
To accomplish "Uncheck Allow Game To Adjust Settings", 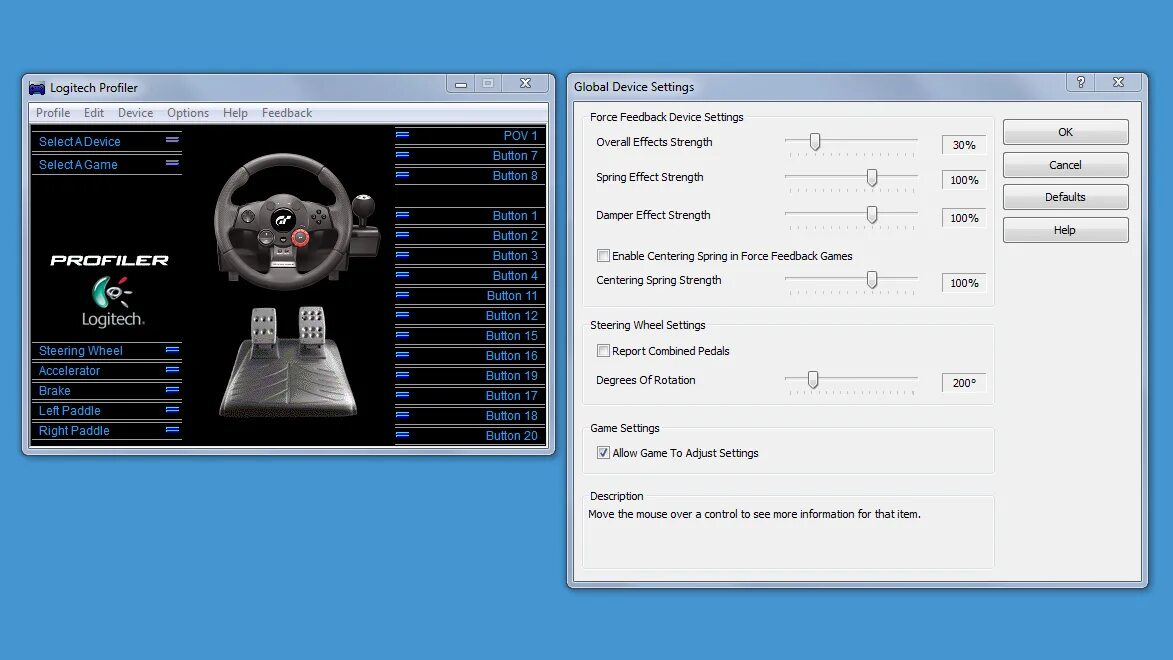I will point(603,453).
